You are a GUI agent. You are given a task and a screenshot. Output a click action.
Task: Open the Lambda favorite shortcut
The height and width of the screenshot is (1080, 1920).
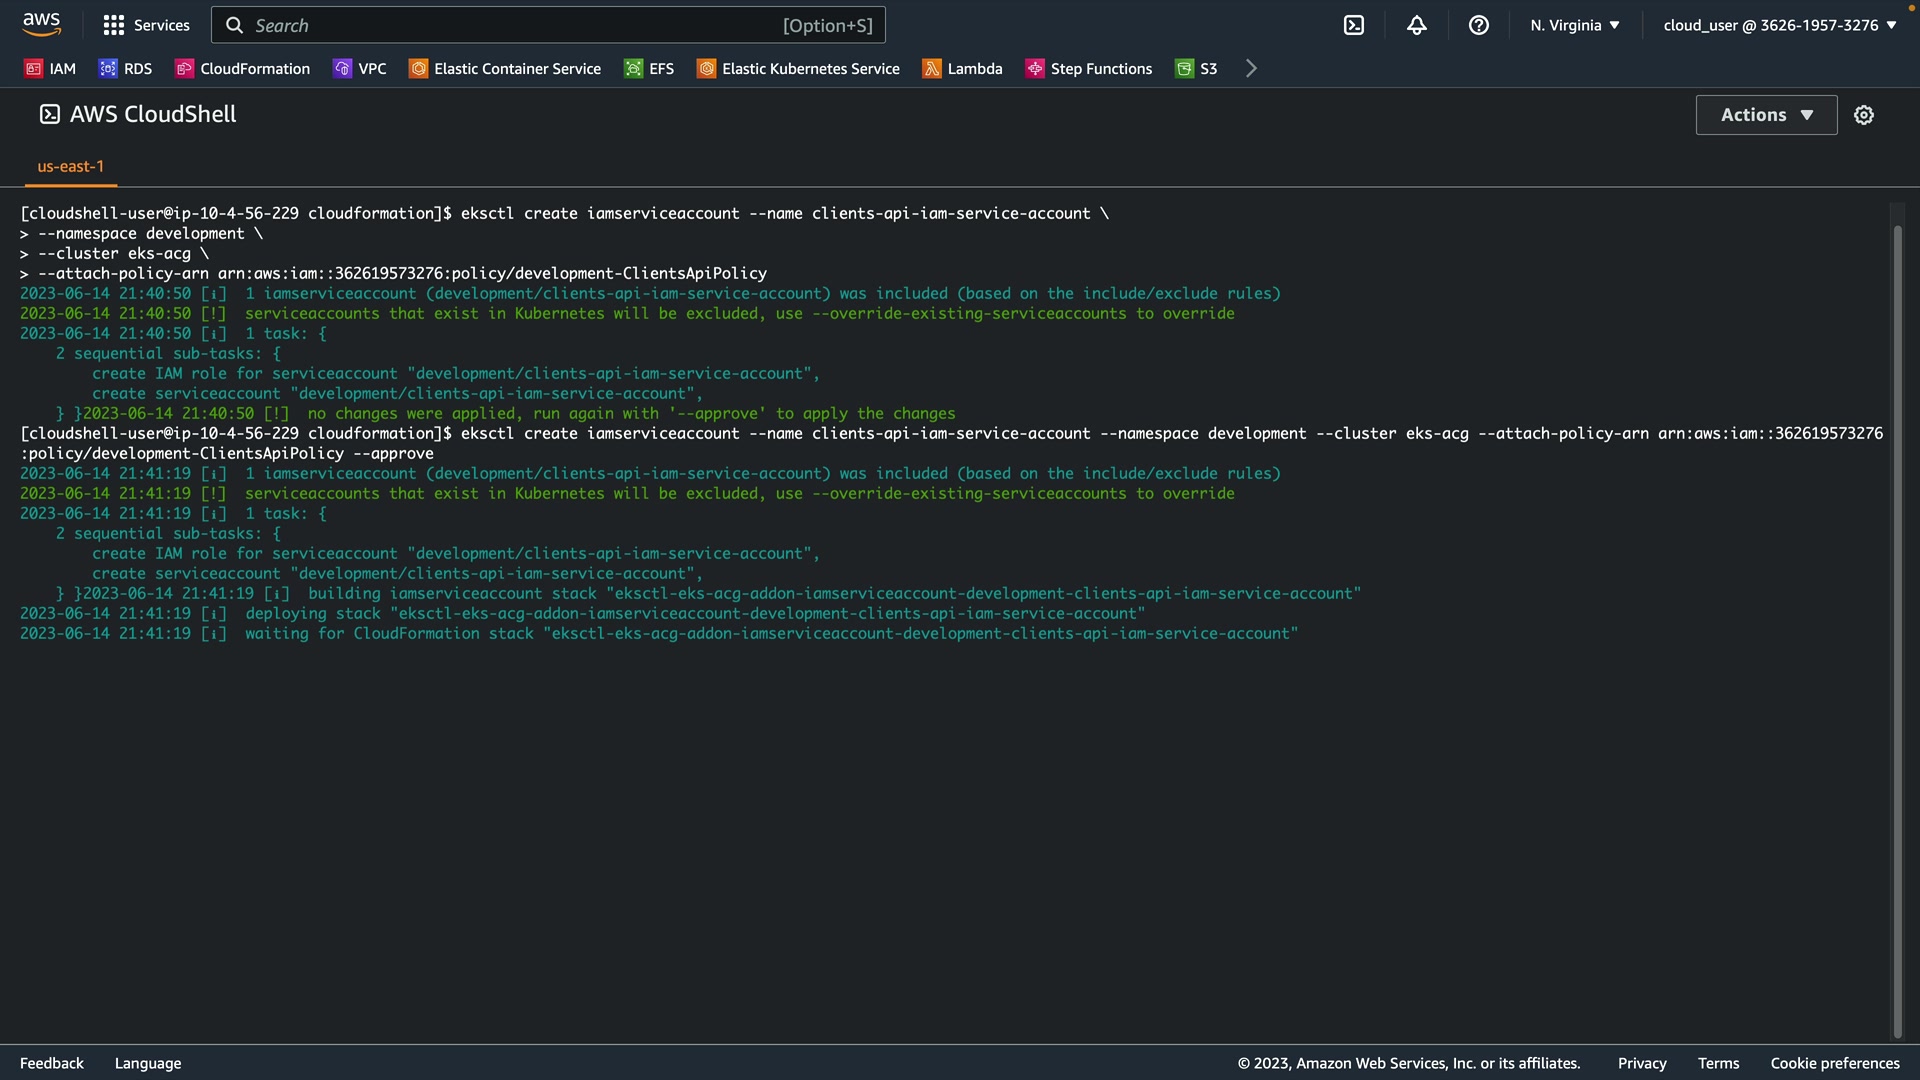[962, 68]
